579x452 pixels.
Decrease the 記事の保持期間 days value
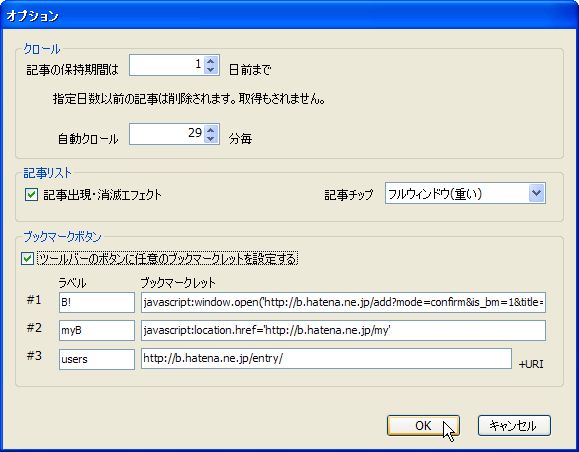point(211,69)
